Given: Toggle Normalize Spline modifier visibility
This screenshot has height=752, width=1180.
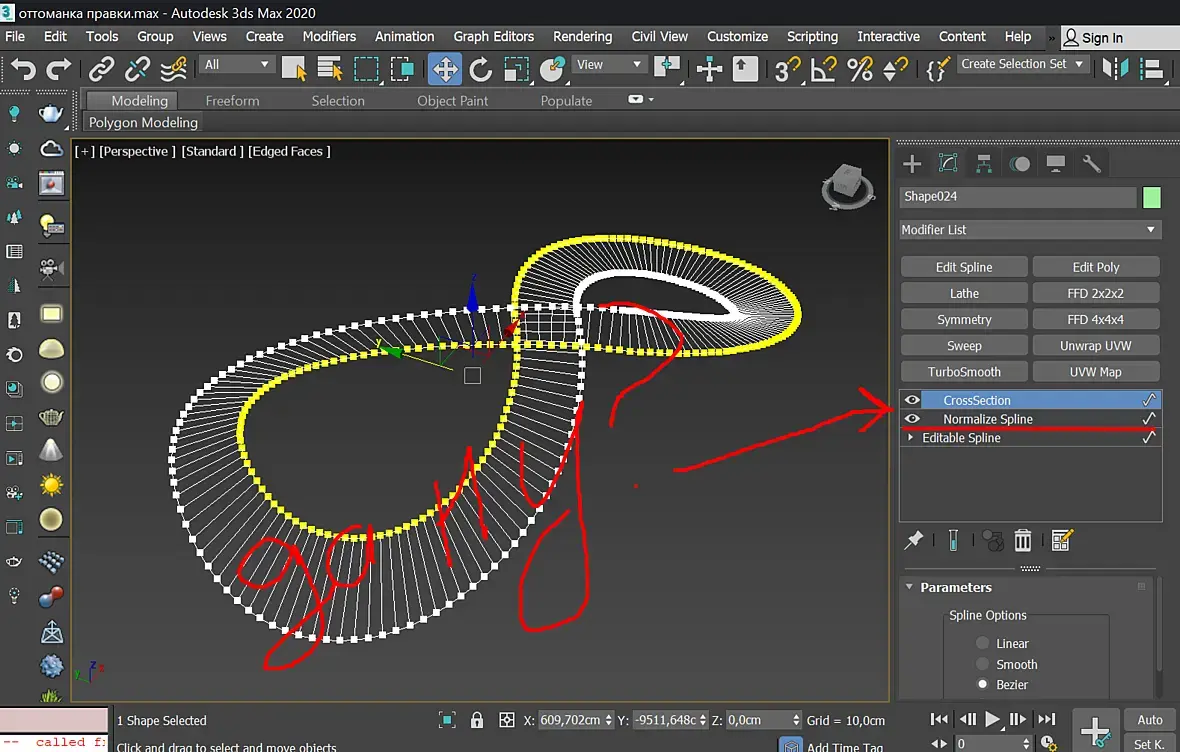Looking at the screenshot, I should pyautogui.click(x=912, y=419).
